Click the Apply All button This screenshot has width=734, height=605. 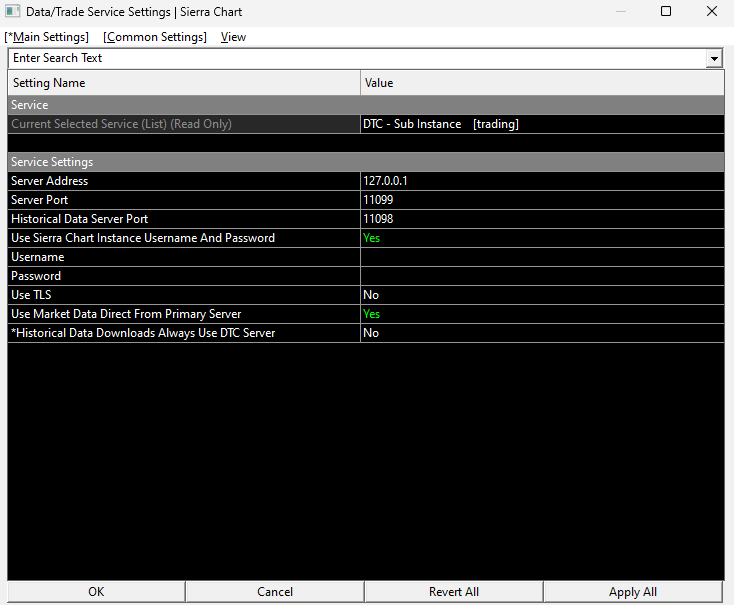click(x=633, y=592)
